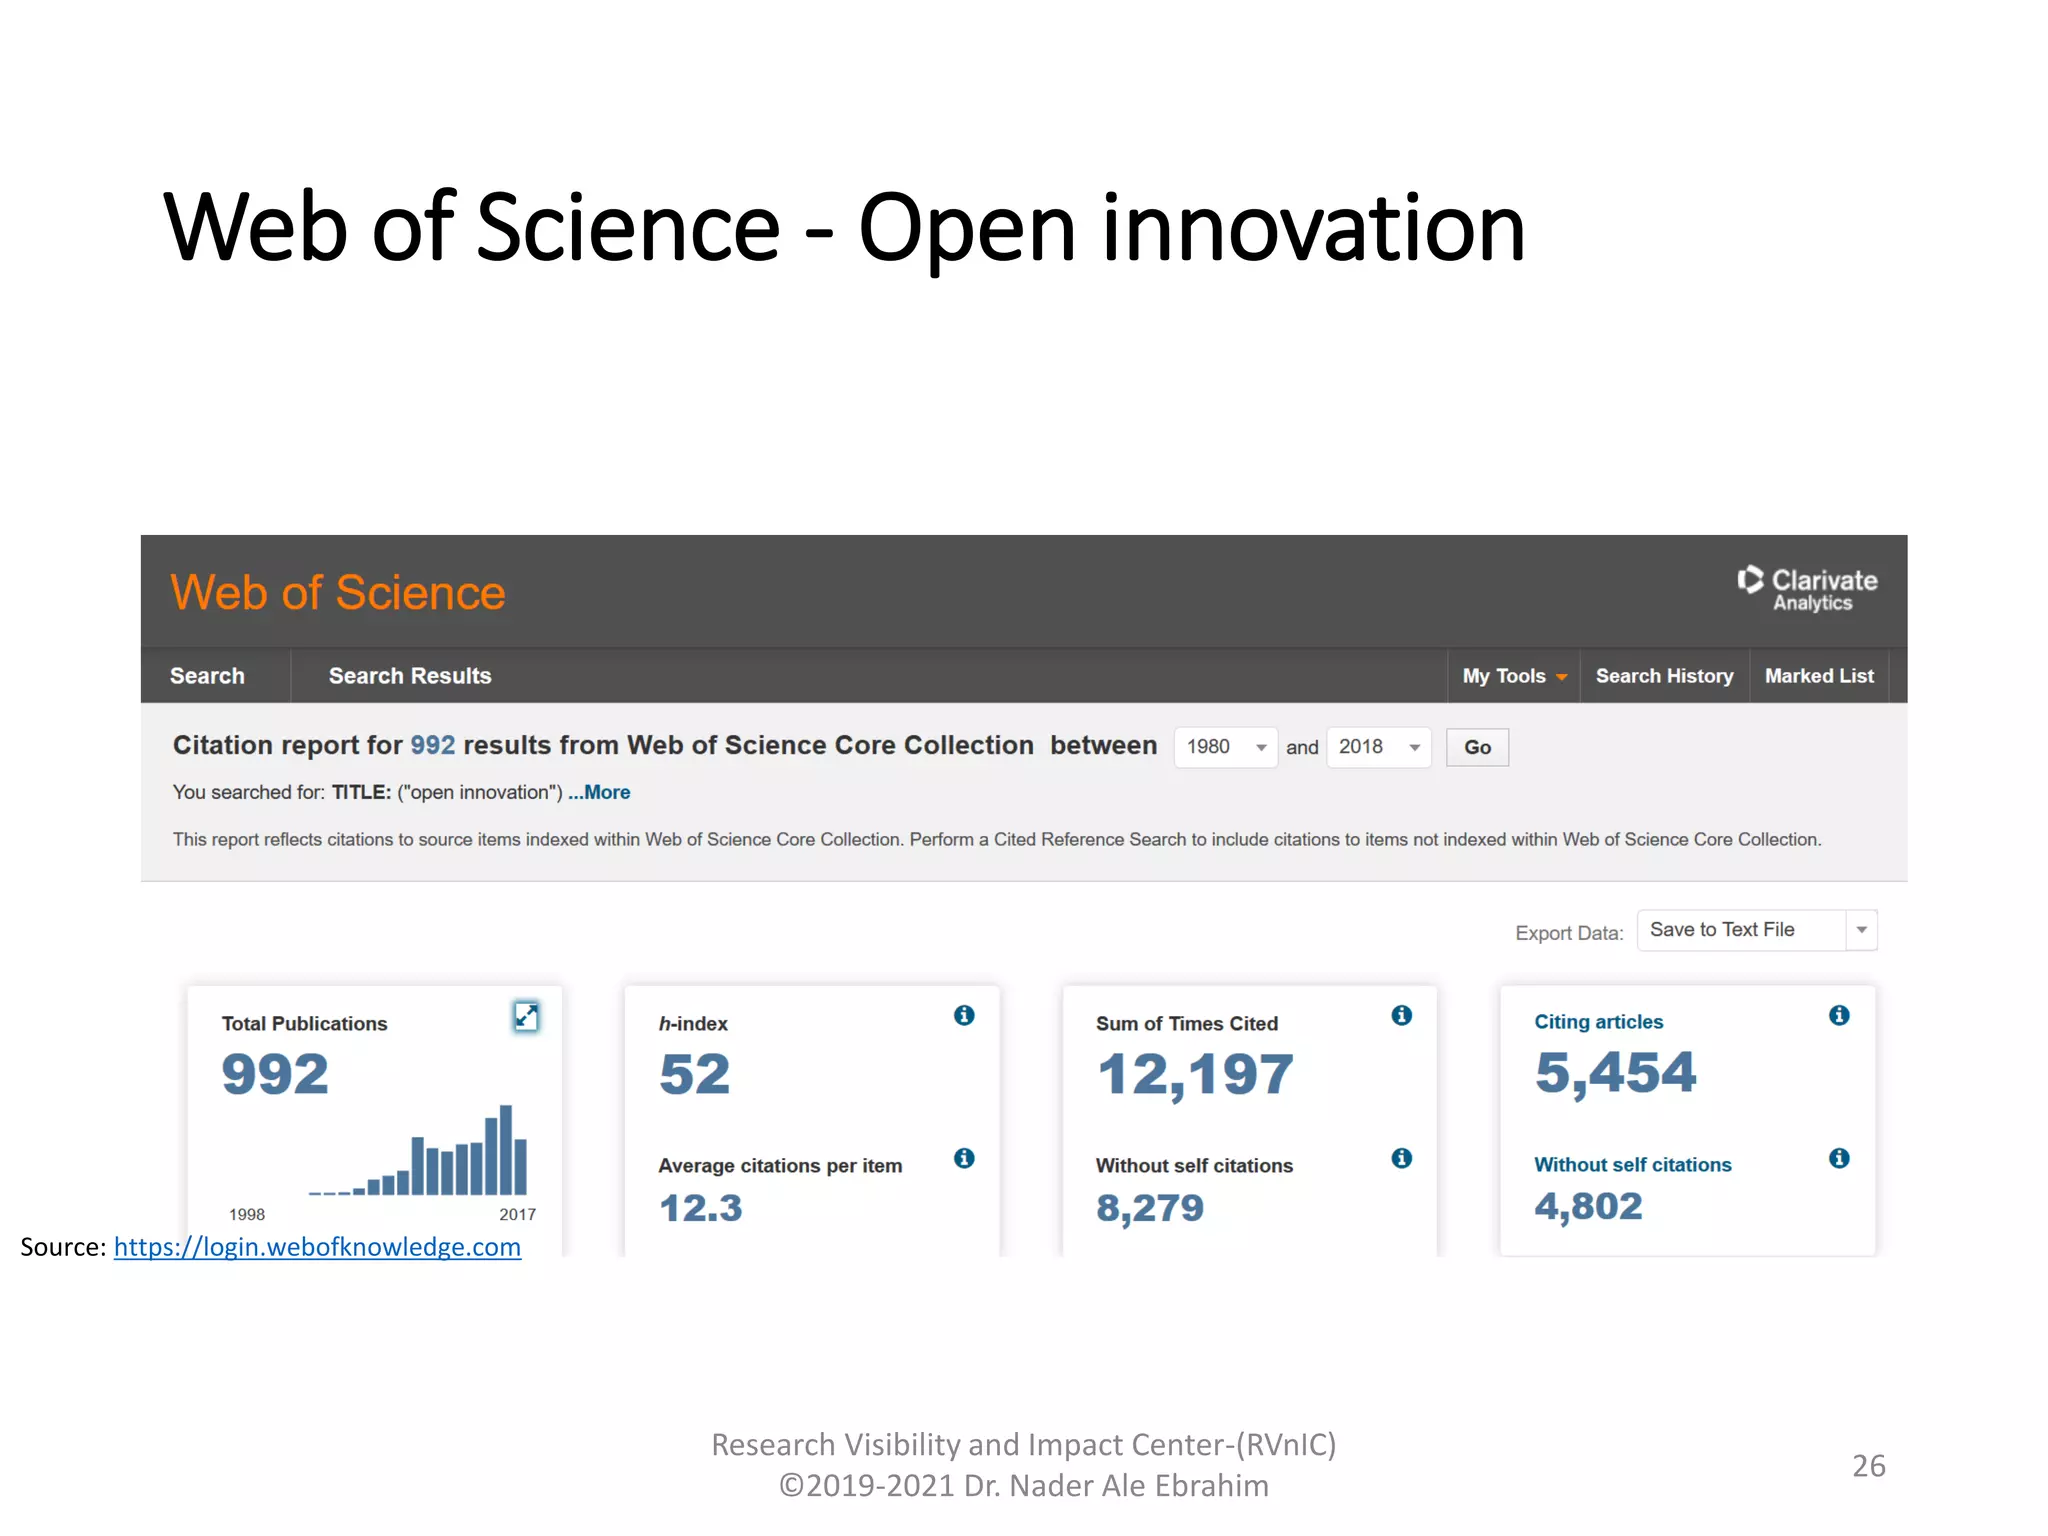Screen dimensions: 2048x1536
Task: Click the orange Web of Science logo
Action: tap(338, 592)
